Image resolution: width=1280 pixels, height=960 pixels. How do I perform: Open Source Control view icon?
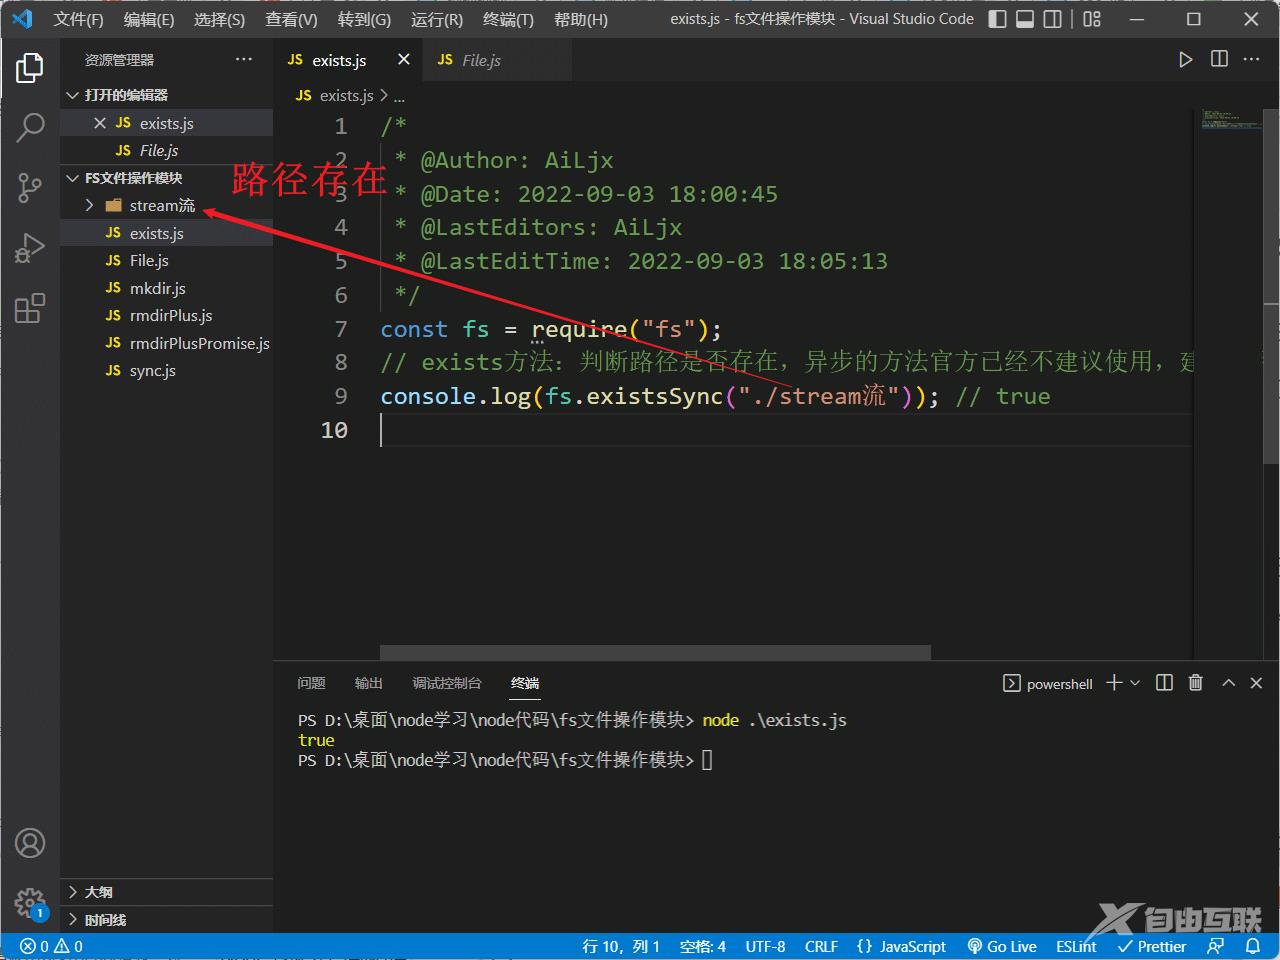coord(30,187)
